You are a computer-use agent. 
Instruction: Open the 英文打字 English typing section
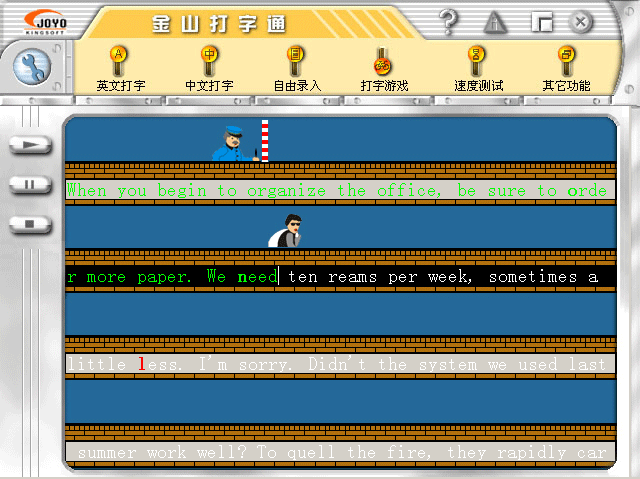click(121, 69)
